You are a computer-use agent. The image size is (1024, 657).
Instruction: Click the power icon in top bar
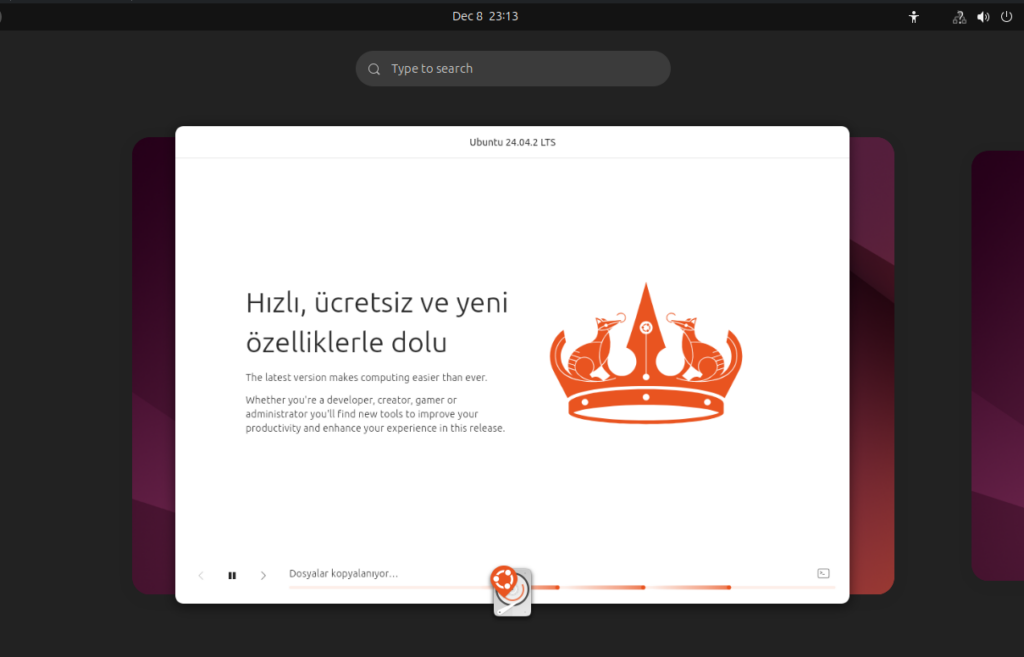click(x=1006, y=16)
